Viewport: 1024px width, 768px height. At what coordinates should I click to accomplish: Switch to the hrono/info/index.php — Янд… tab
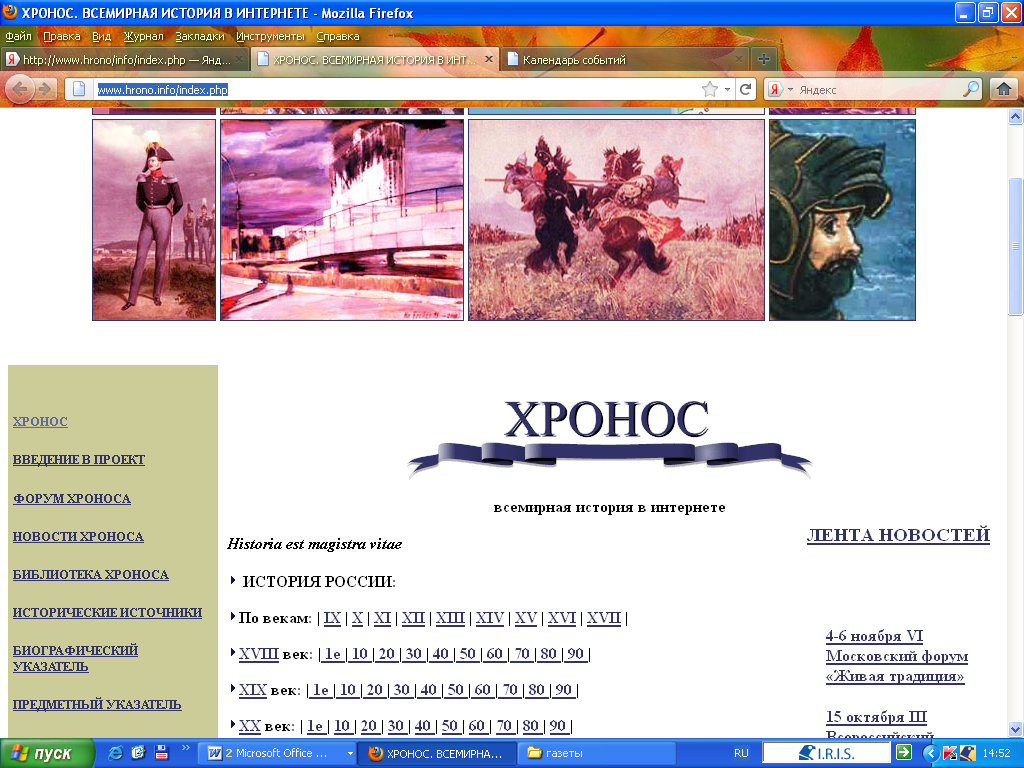click(125, 59)
